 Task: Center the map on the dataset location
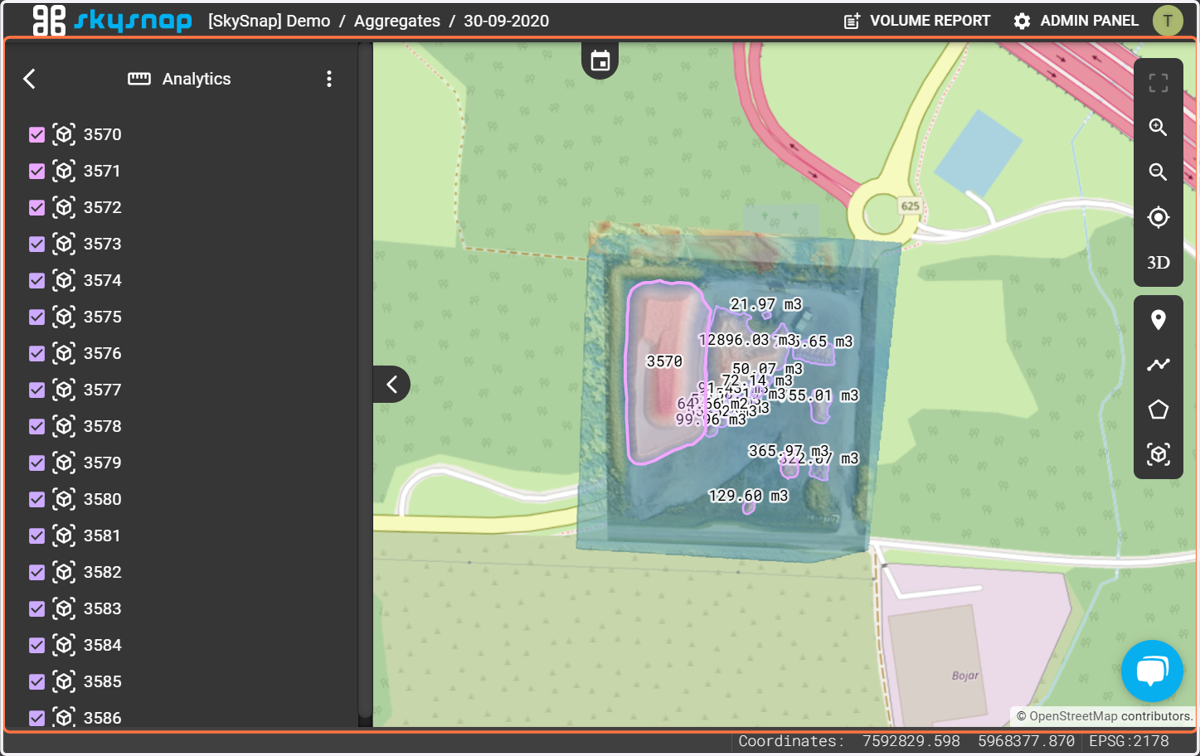pos(1158,217)
